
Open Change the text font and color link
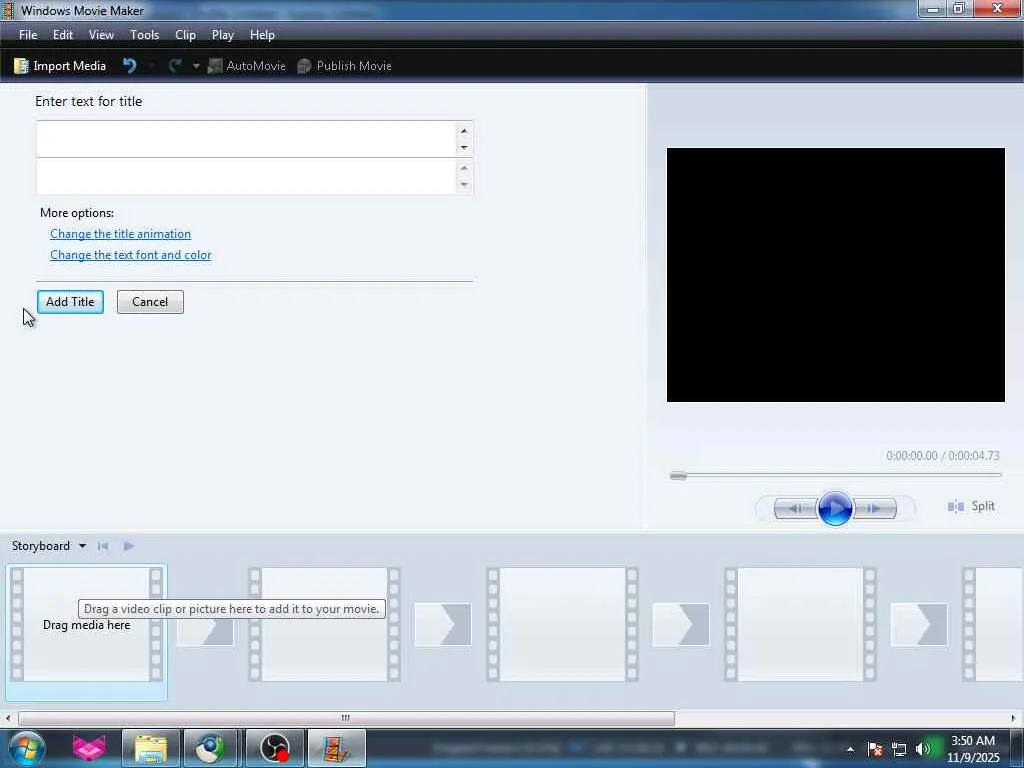131,255
